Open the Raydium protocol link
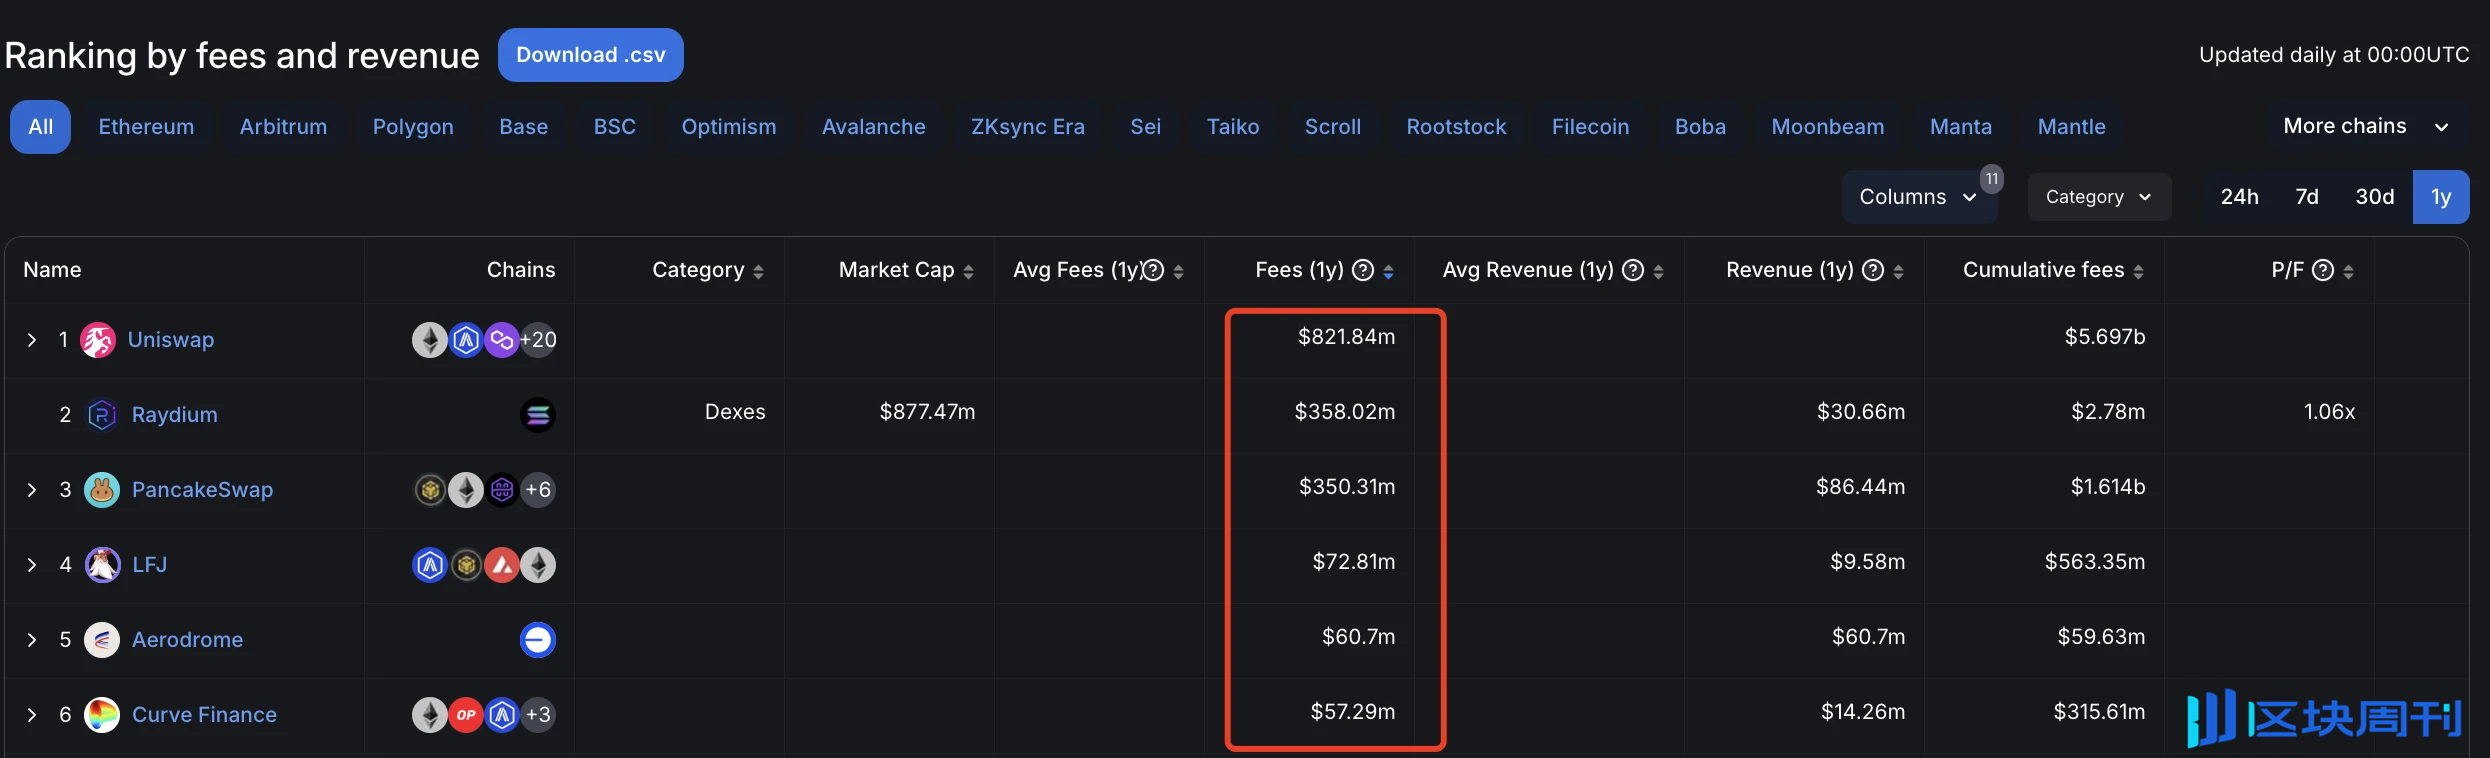This screenshot has height=758, width=2490. point(175,415)
